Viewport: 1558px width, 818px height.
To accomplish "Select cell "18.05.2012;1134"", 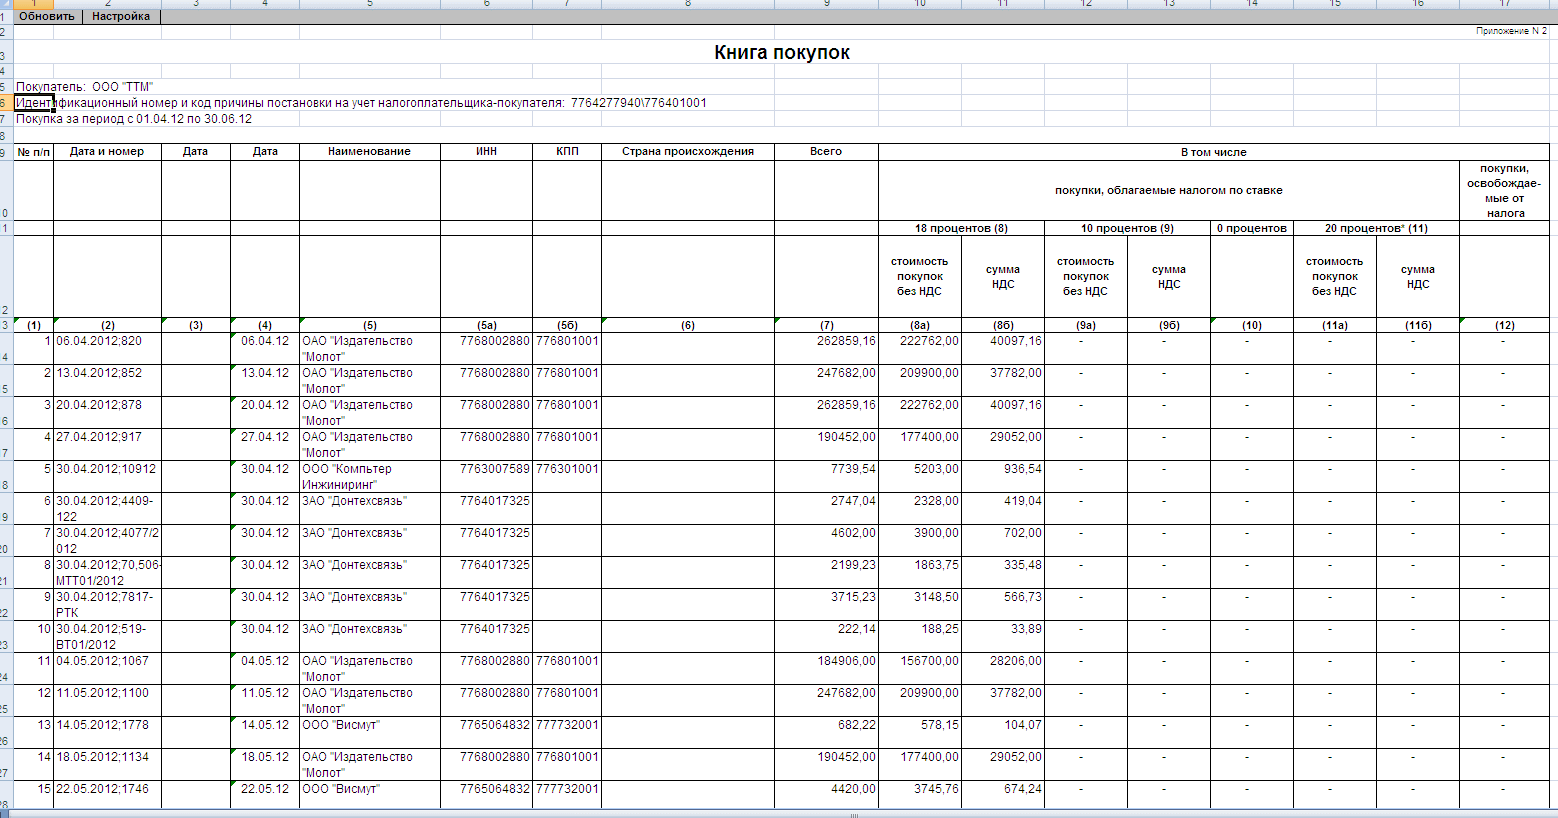I will click(107, 765).
